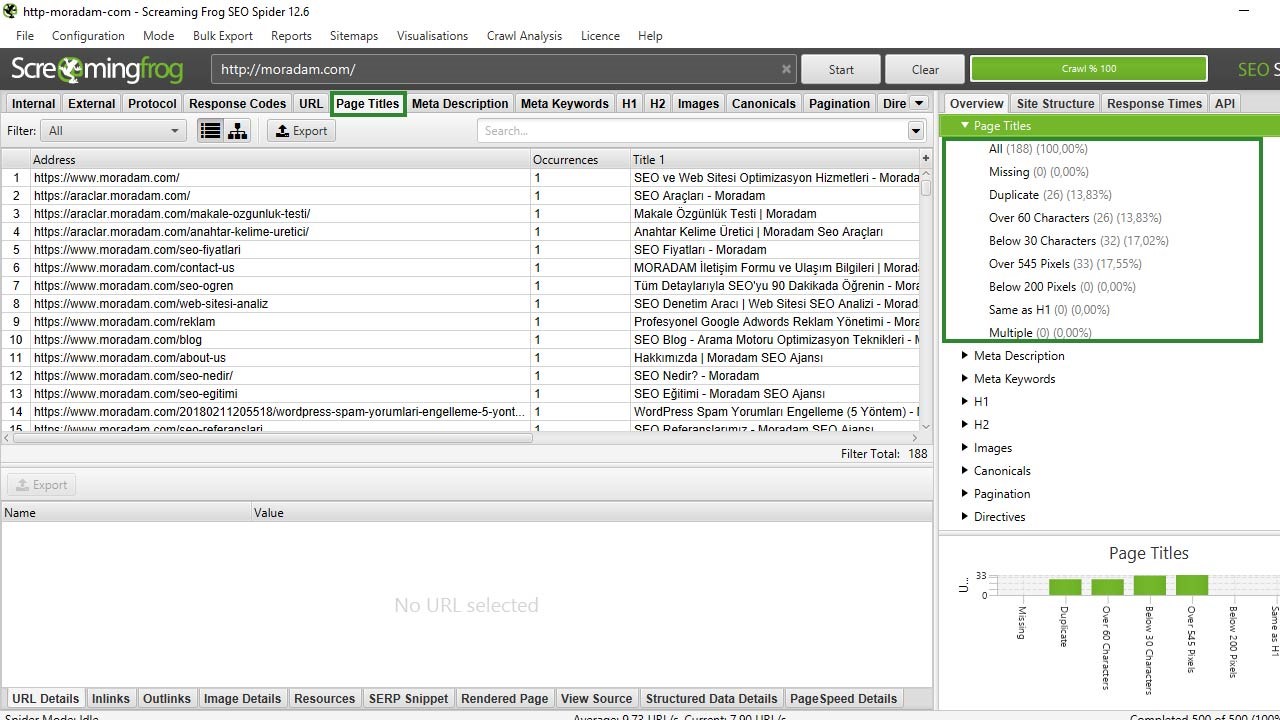Select the Page Titles tab

pyautogui.click(x=368, y=103)
